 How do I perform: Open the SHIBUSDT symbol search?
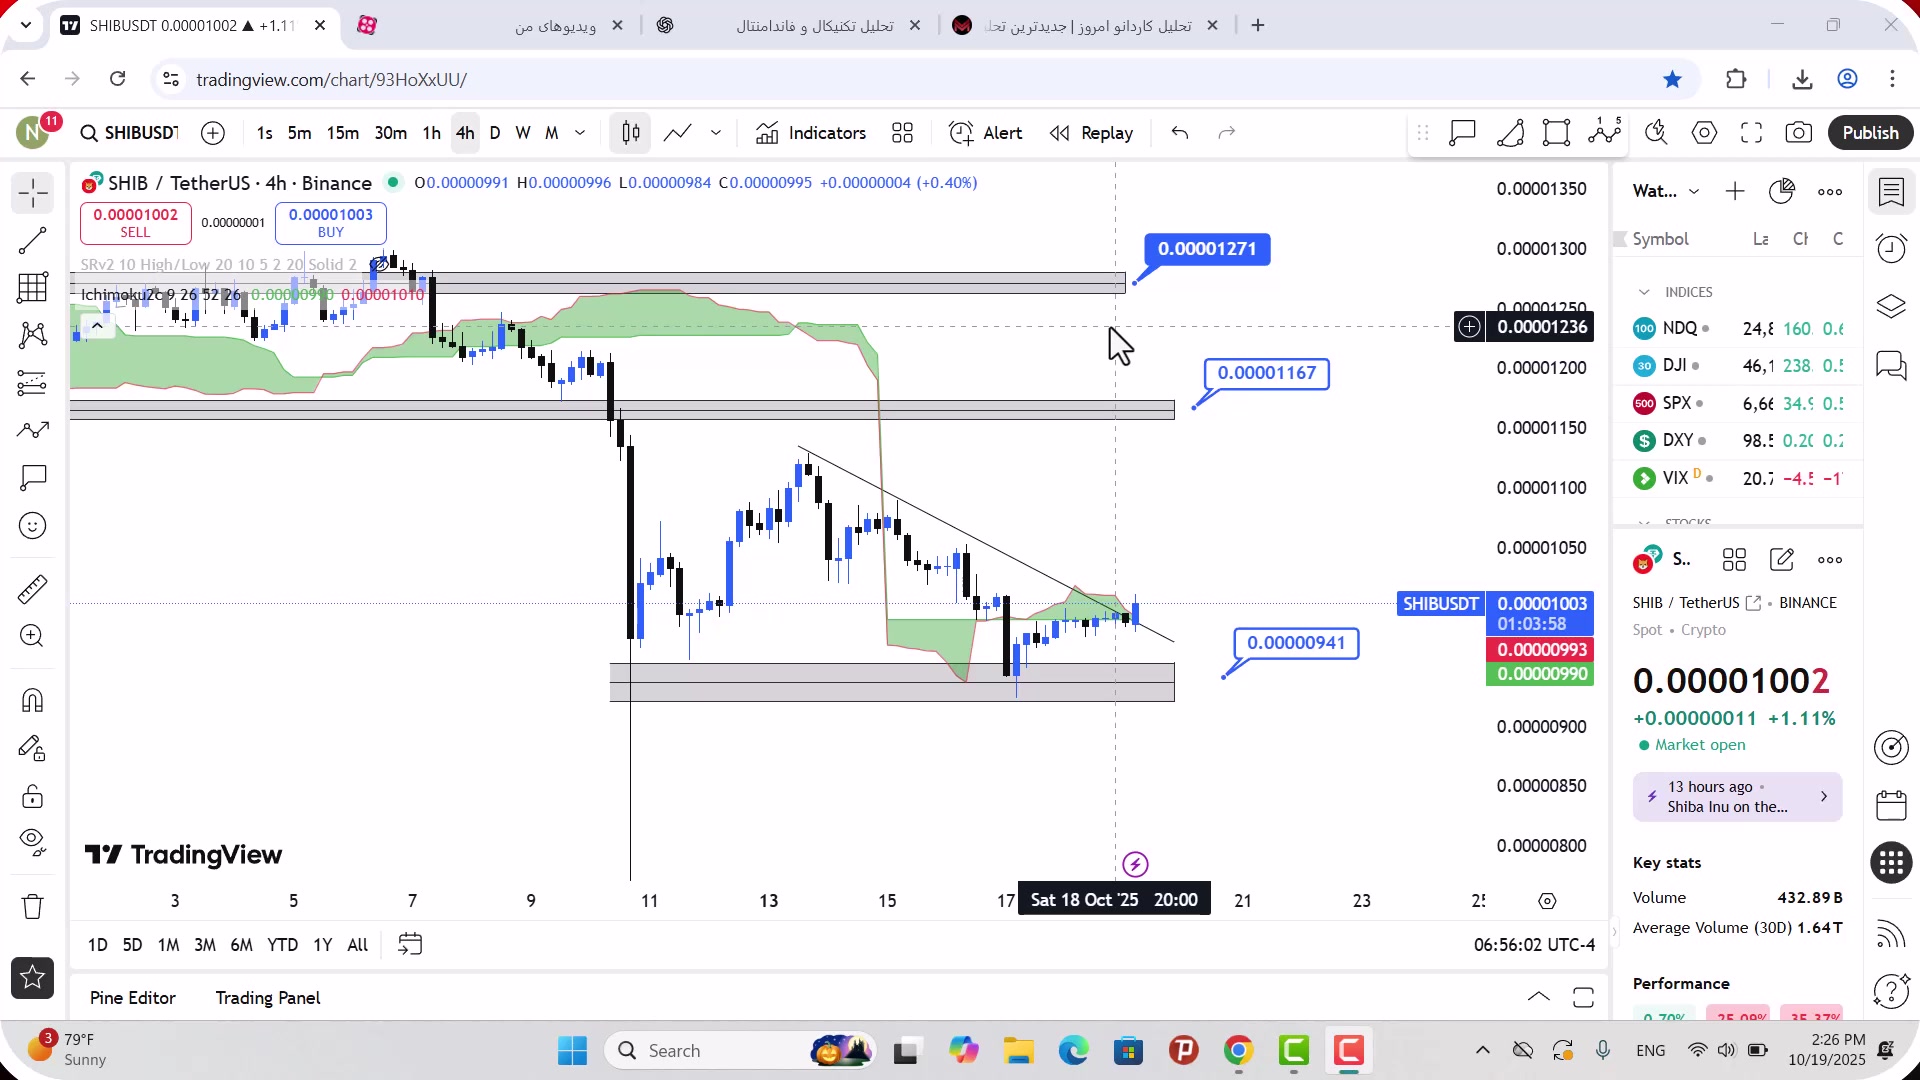pyautogui.click(x=130, y=133)
